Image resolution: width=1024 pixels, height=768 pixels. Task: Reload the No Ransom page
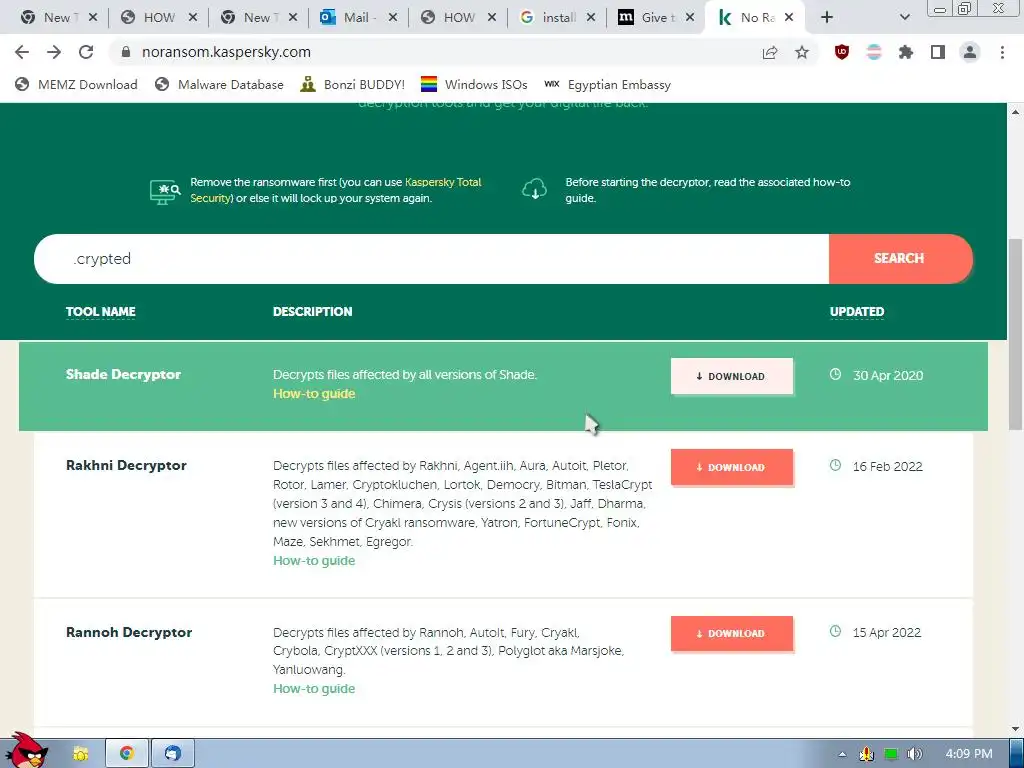[x=86, y=52]
